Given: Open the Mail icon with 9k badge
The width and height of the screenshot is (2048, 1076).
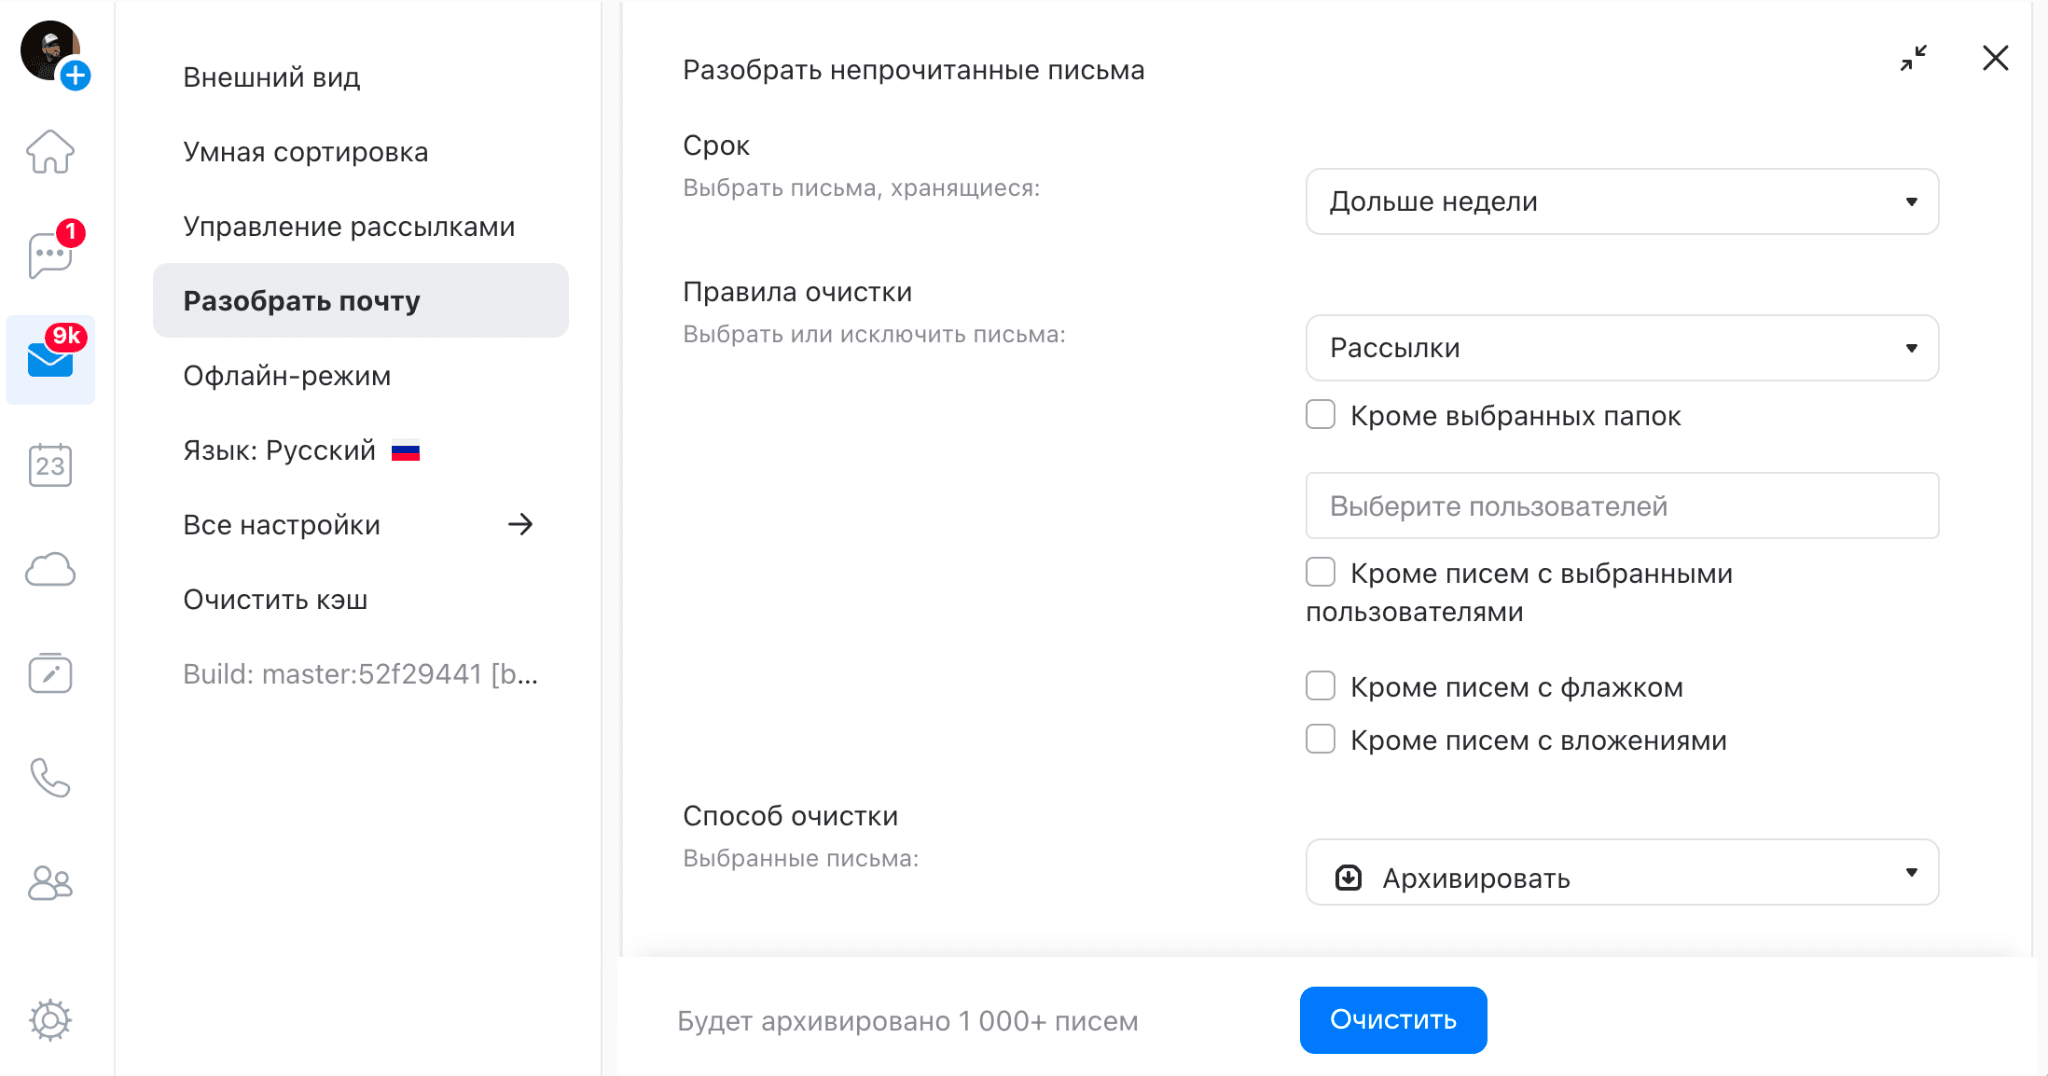Looking at the screenshot, I should click(50, 359).
